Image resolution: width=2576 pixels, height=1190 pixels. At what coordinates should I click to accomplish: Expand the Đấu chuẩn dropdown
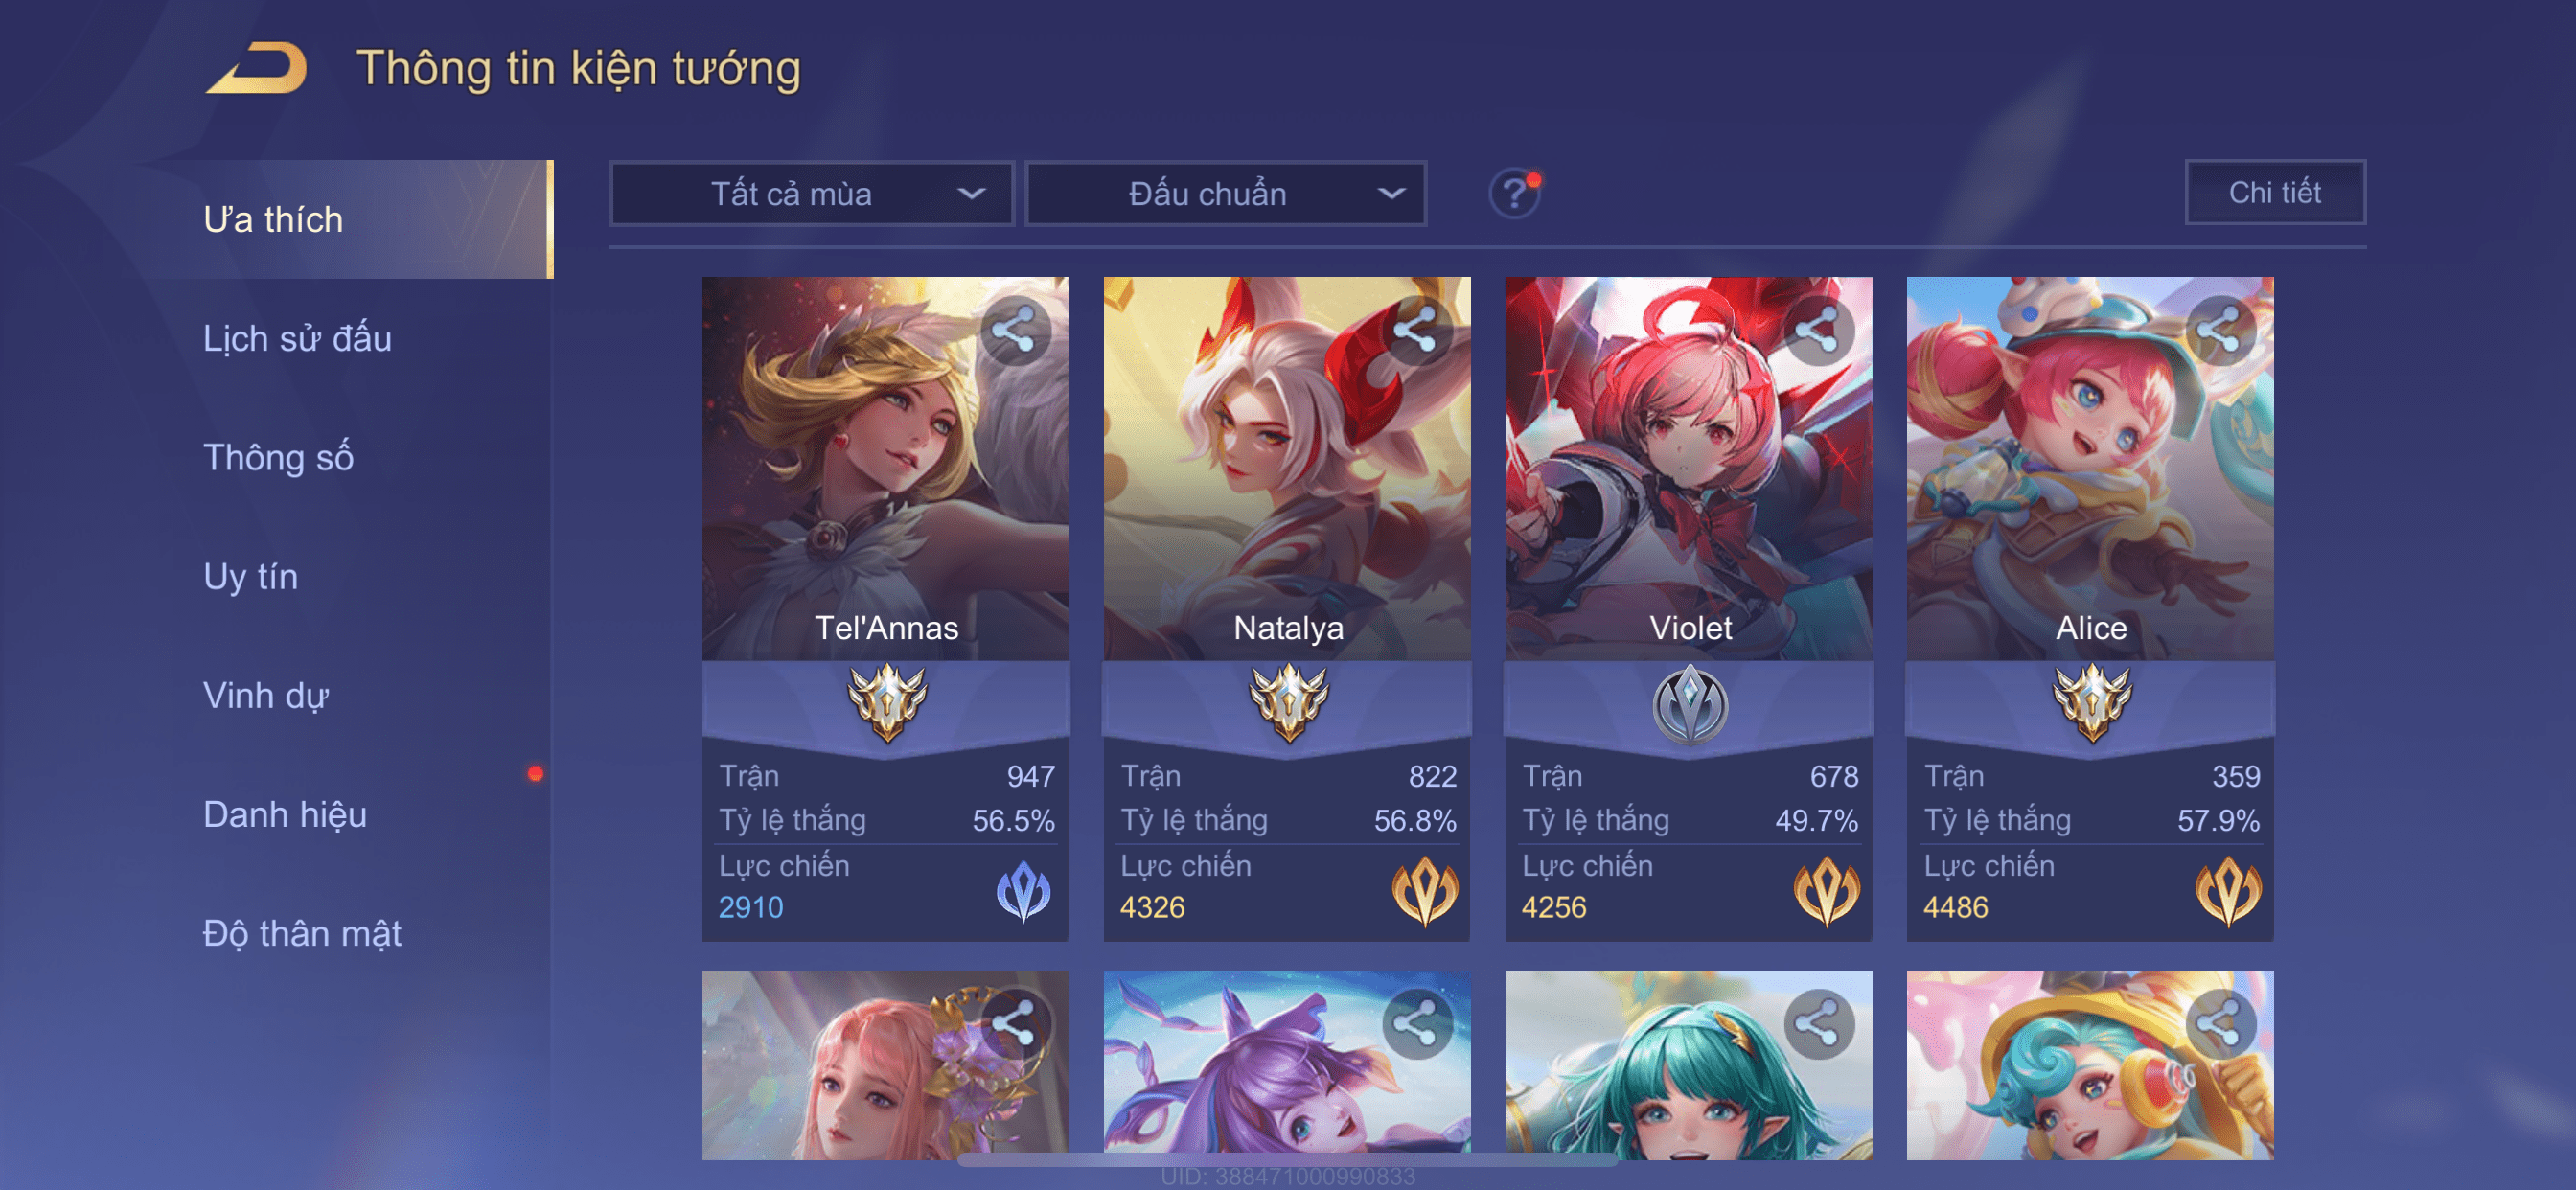click(x=1226, y=193)
